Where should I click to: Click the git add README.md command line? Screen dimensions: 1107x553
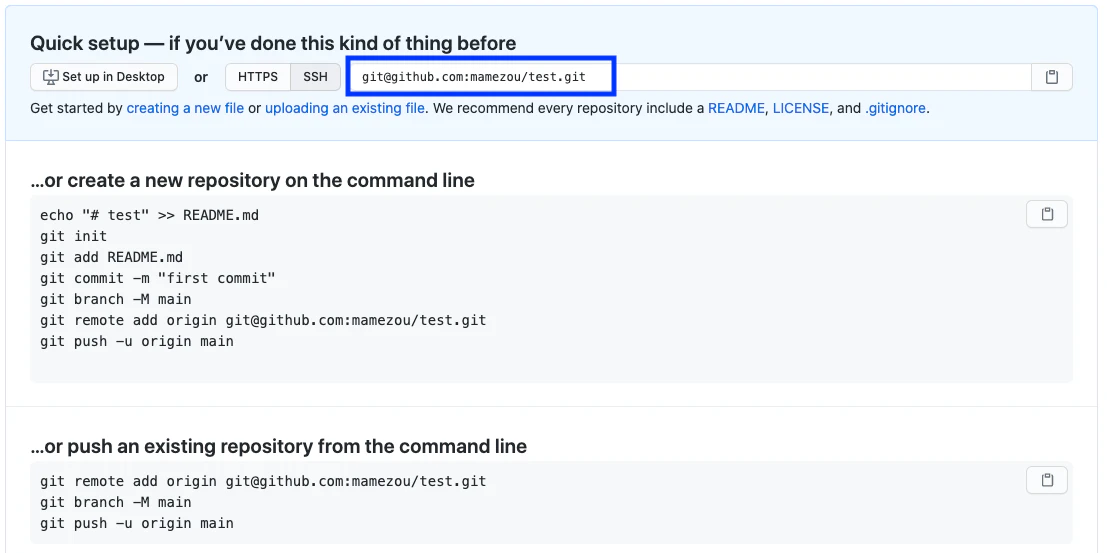pos(112,257)
